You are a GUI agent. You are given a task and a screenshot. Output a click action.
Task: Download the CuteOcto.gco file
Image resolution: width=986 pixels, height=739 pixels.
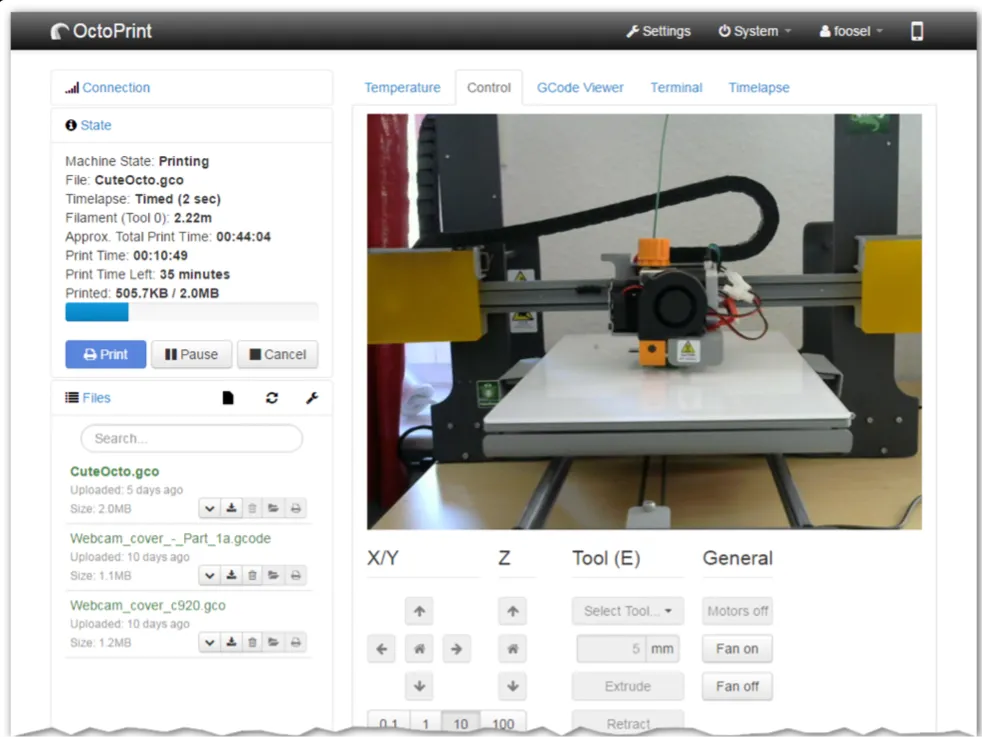(231, 508)
